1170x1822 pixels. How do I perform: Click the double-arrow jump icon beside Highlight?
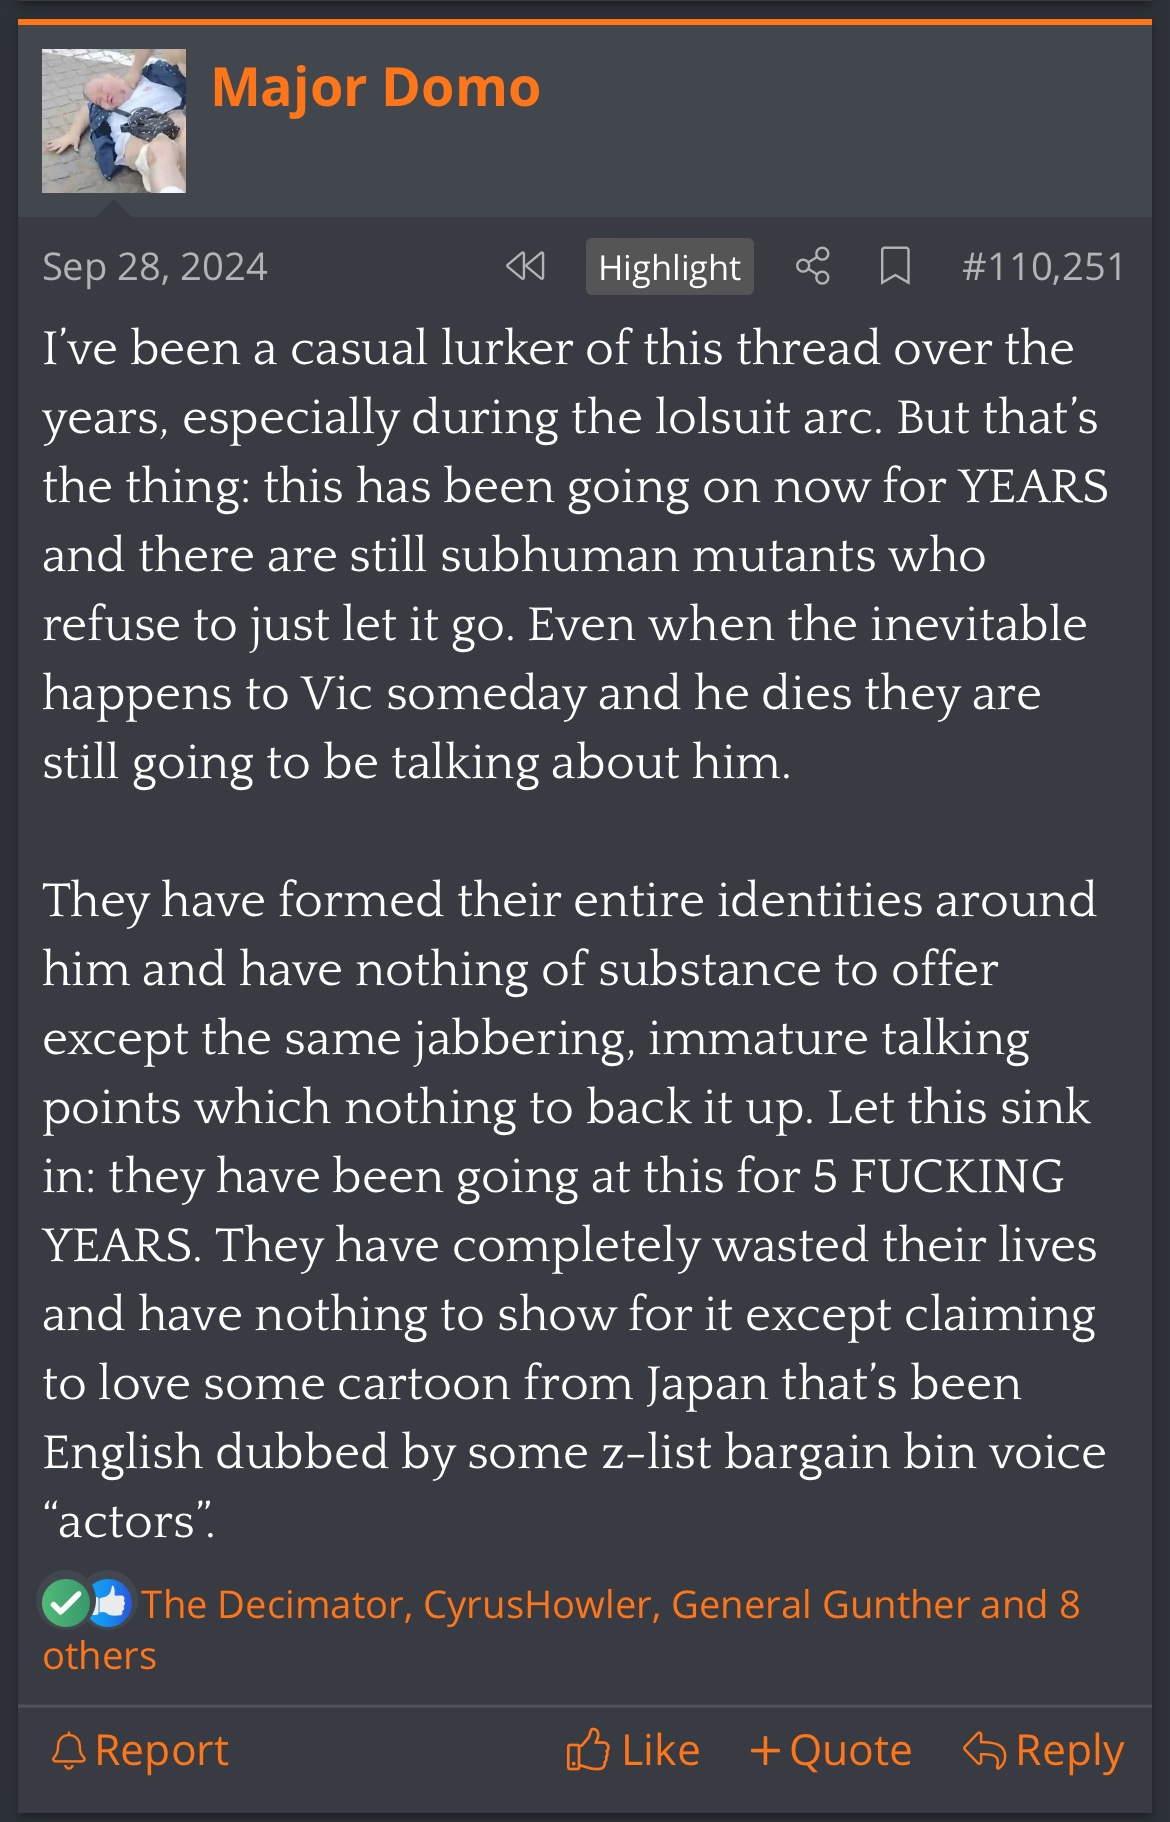coord(525,266)
